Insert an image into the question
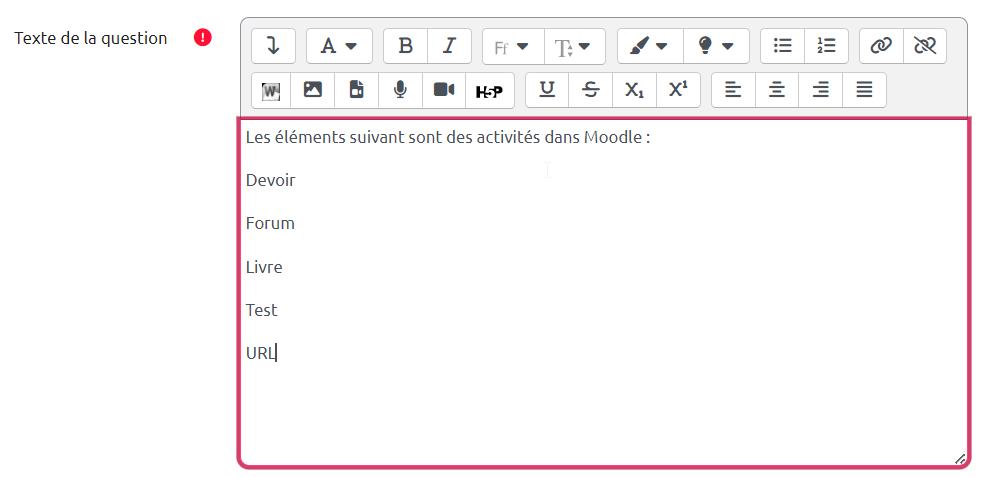This screenshot has width=996, height=477. pos(313,90)
